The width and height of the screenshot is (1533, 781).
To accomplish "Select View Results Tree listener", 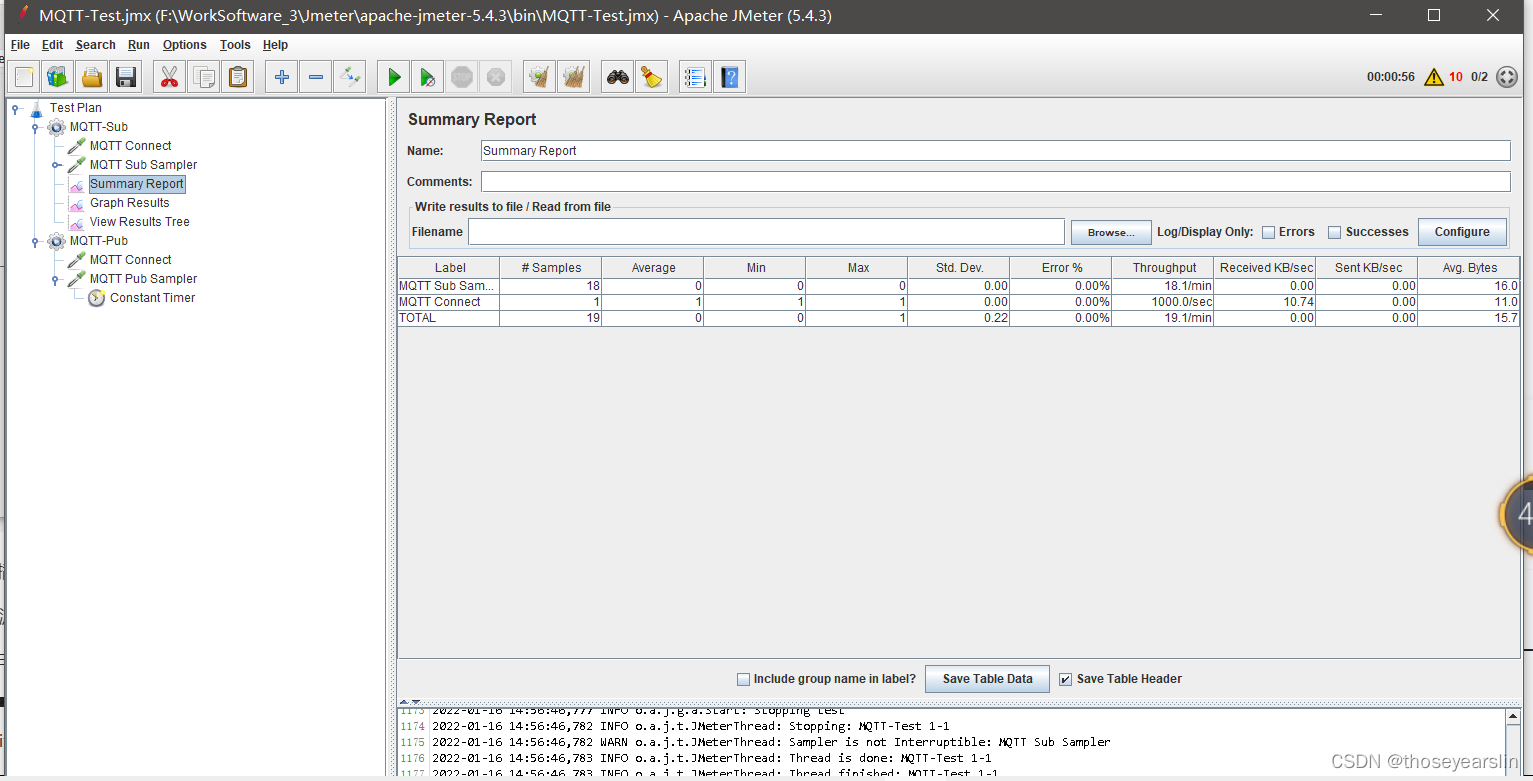I will 139,222.
